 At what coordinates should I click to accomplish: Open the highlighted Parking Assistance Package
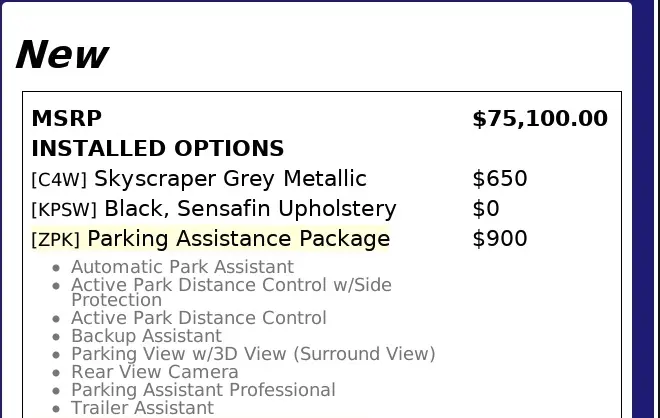click(238, 239)
